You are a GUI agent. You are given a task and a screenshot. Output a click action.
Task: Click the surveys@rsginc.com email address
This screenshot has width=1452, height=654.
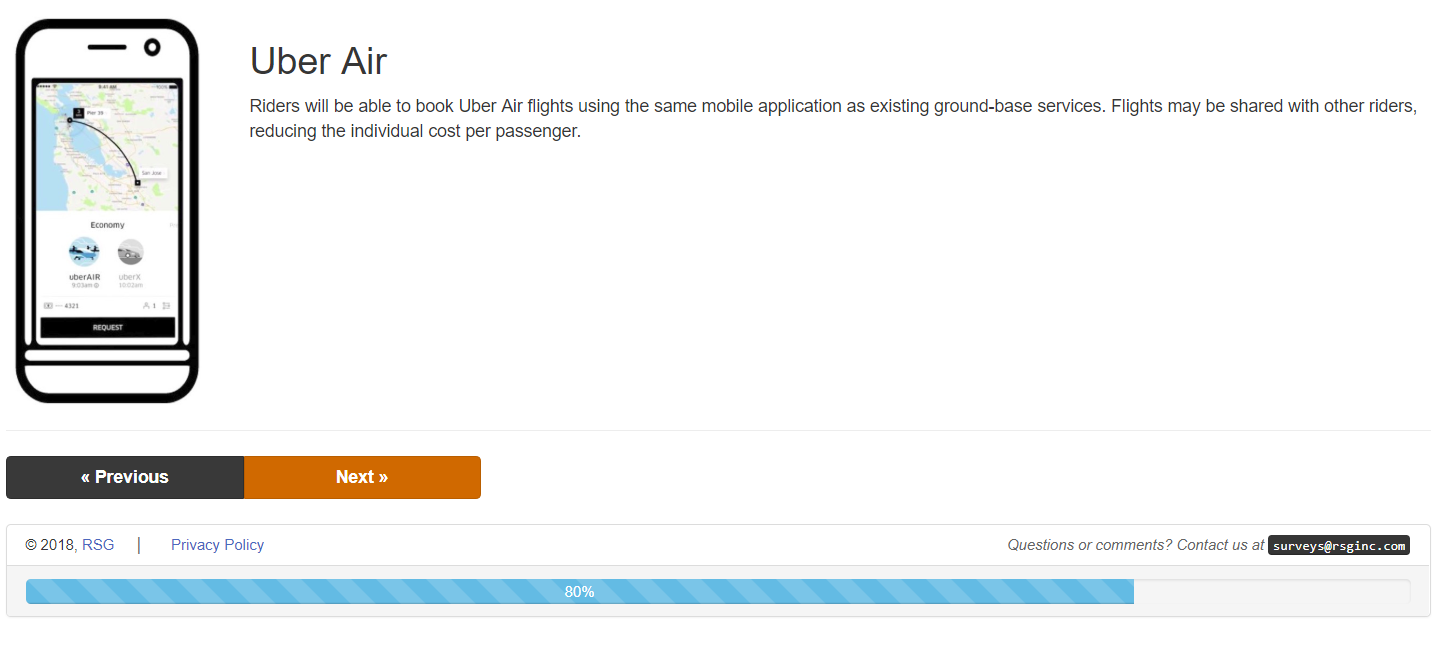click(x=1338, y=545)
